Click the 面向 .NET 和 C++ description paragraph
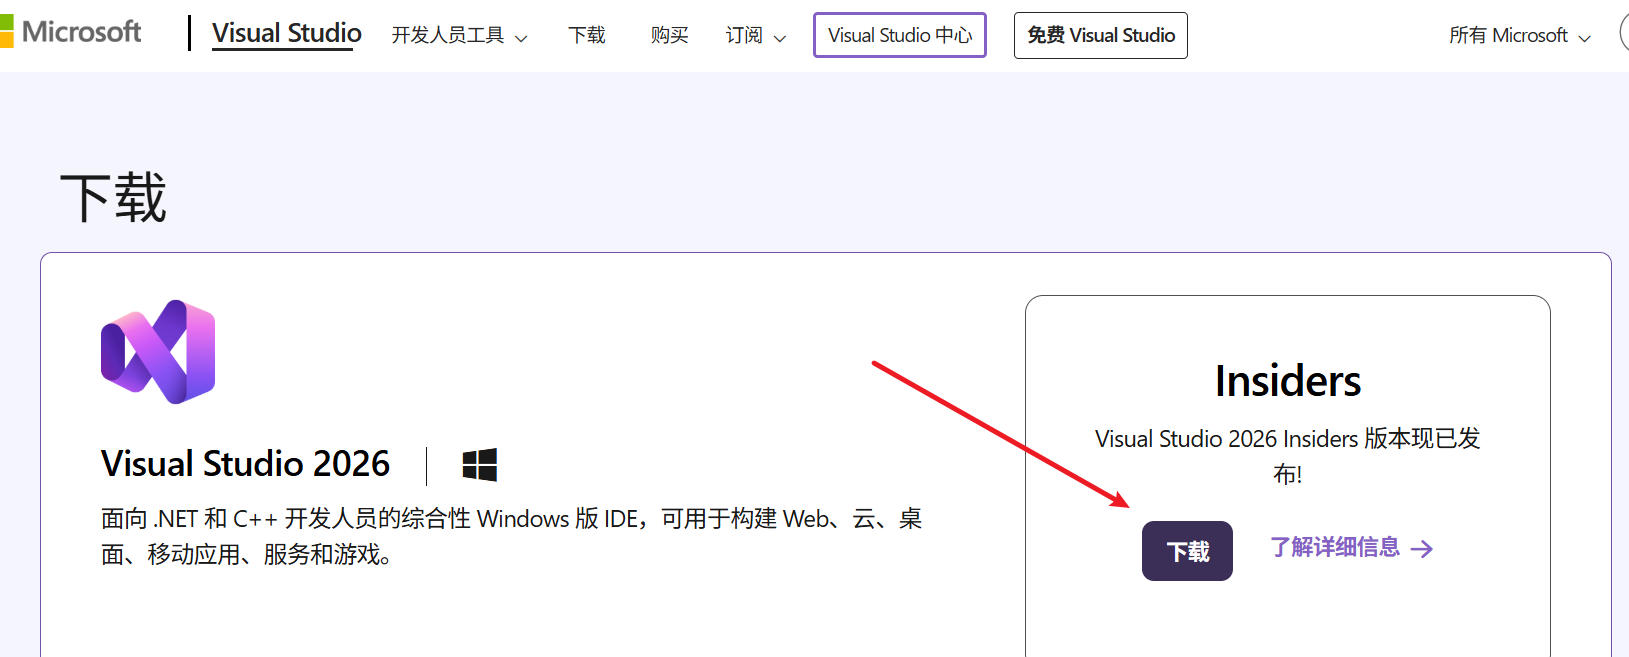Viewport: 1629px width, 657px height. (512, 536)
